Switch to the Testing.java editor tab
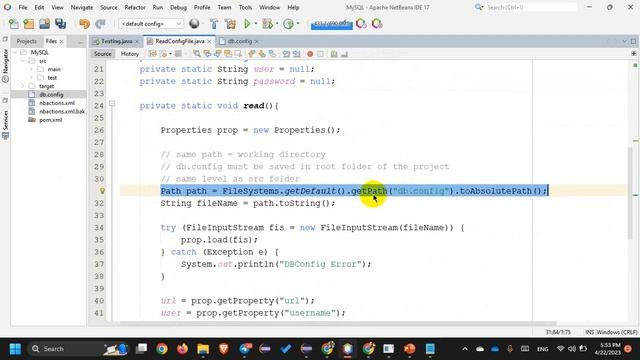 (x=116, y=41)
